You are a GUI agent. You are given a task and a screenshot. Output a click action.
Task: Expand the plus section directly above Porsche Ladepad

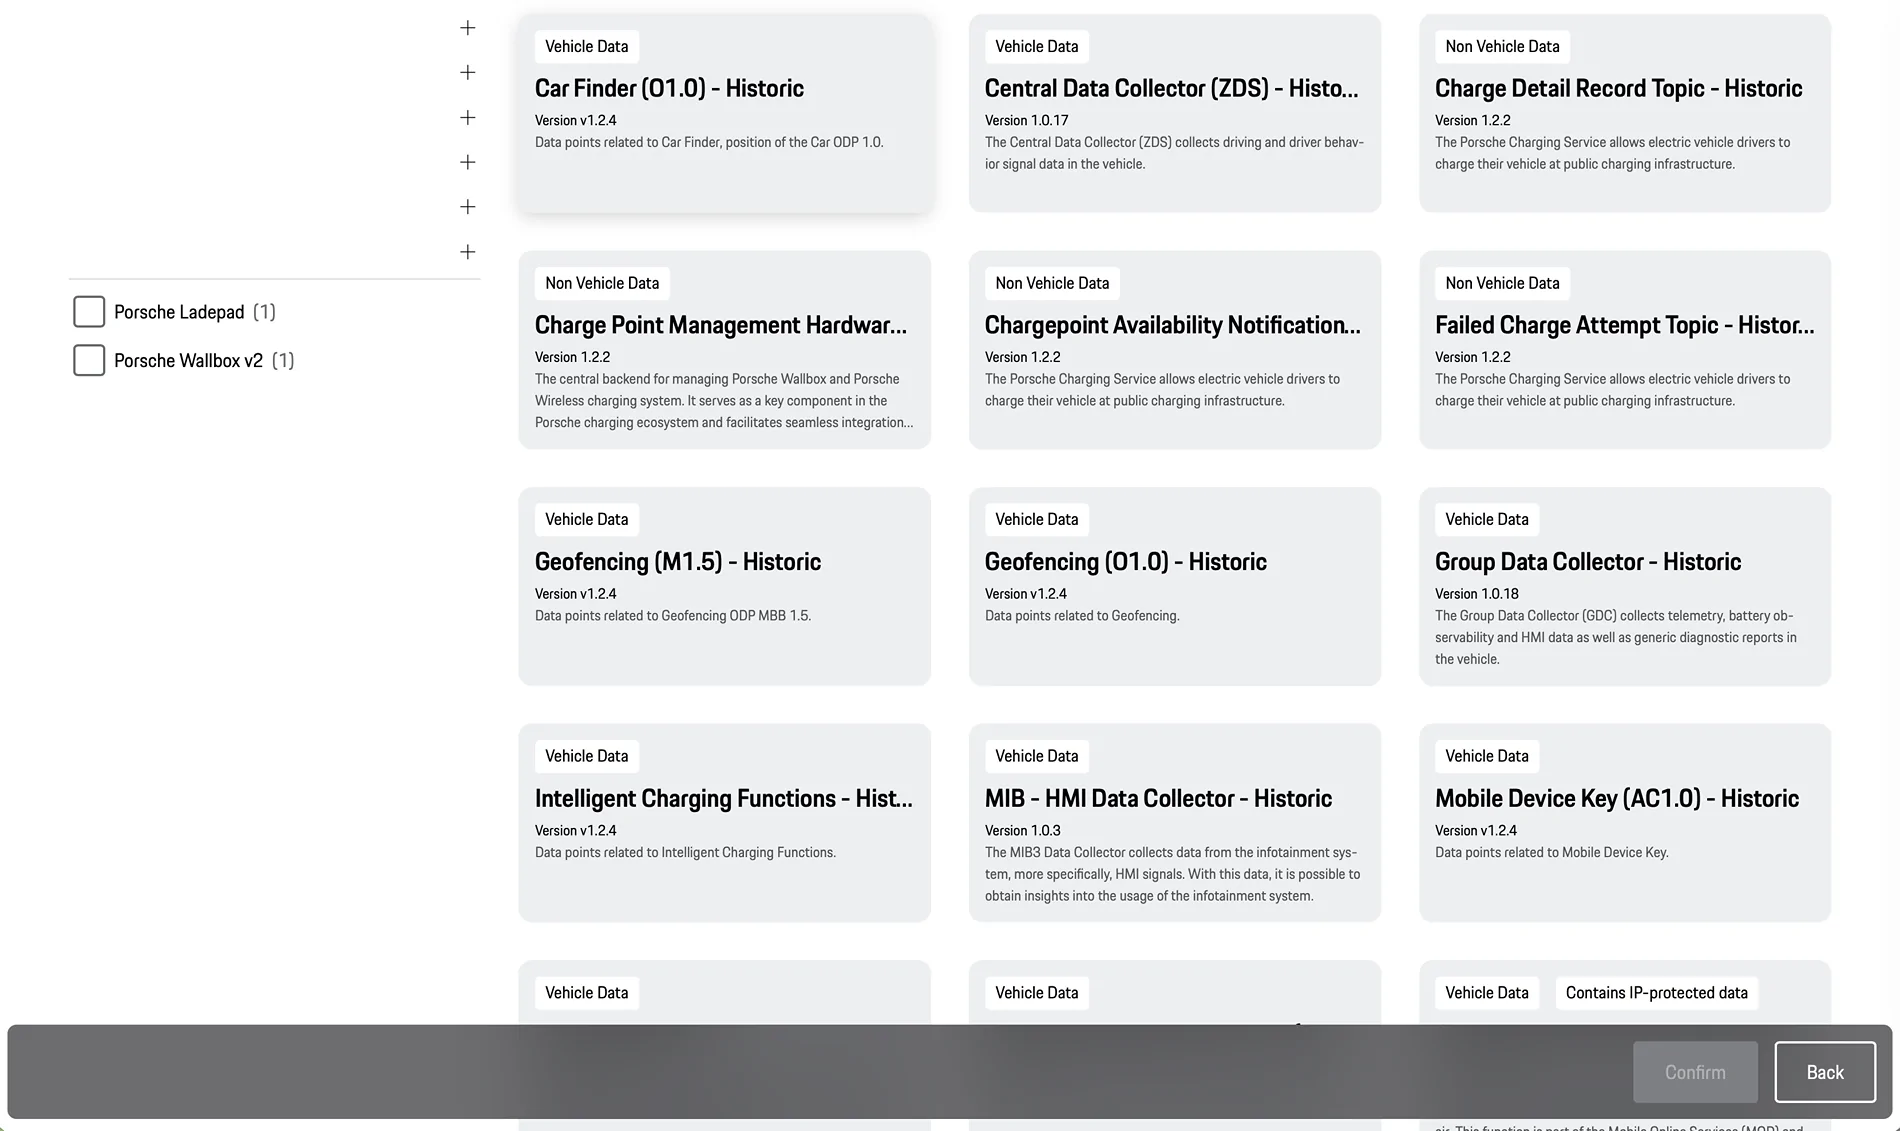coord(467,252)
